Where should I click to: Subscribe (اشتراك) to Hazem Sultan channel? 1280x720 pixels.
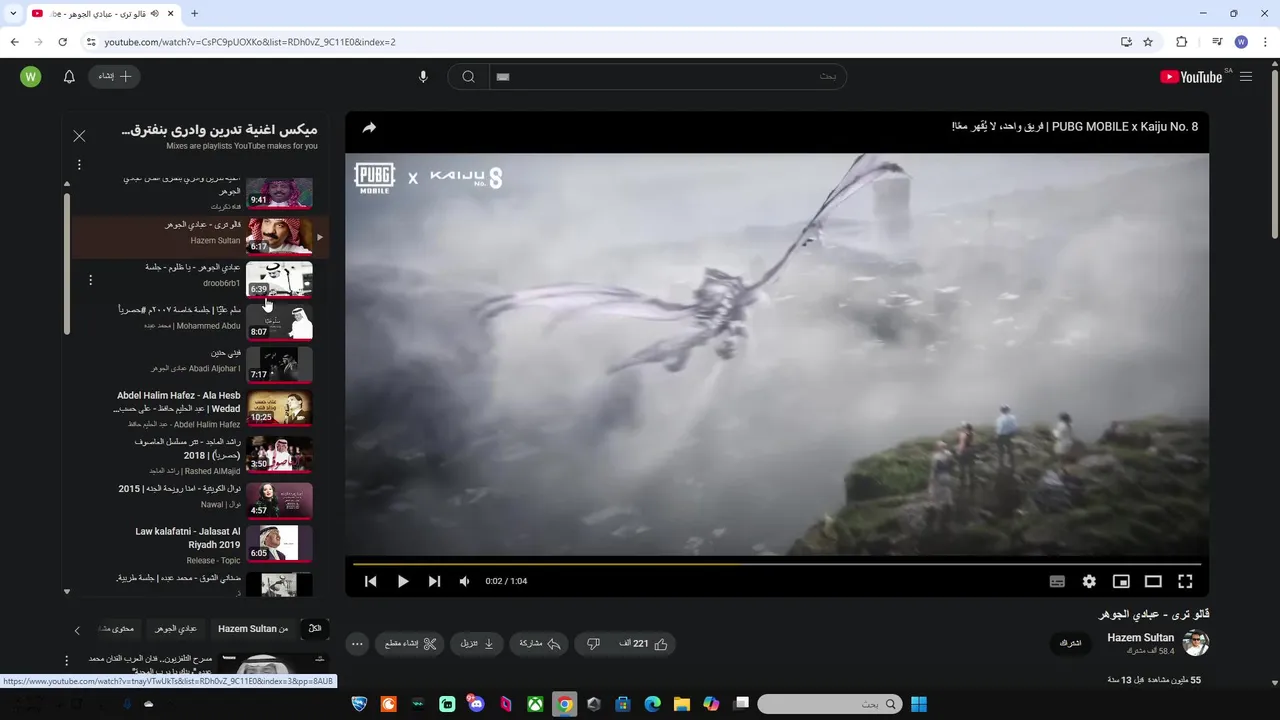coord(1071,643)
